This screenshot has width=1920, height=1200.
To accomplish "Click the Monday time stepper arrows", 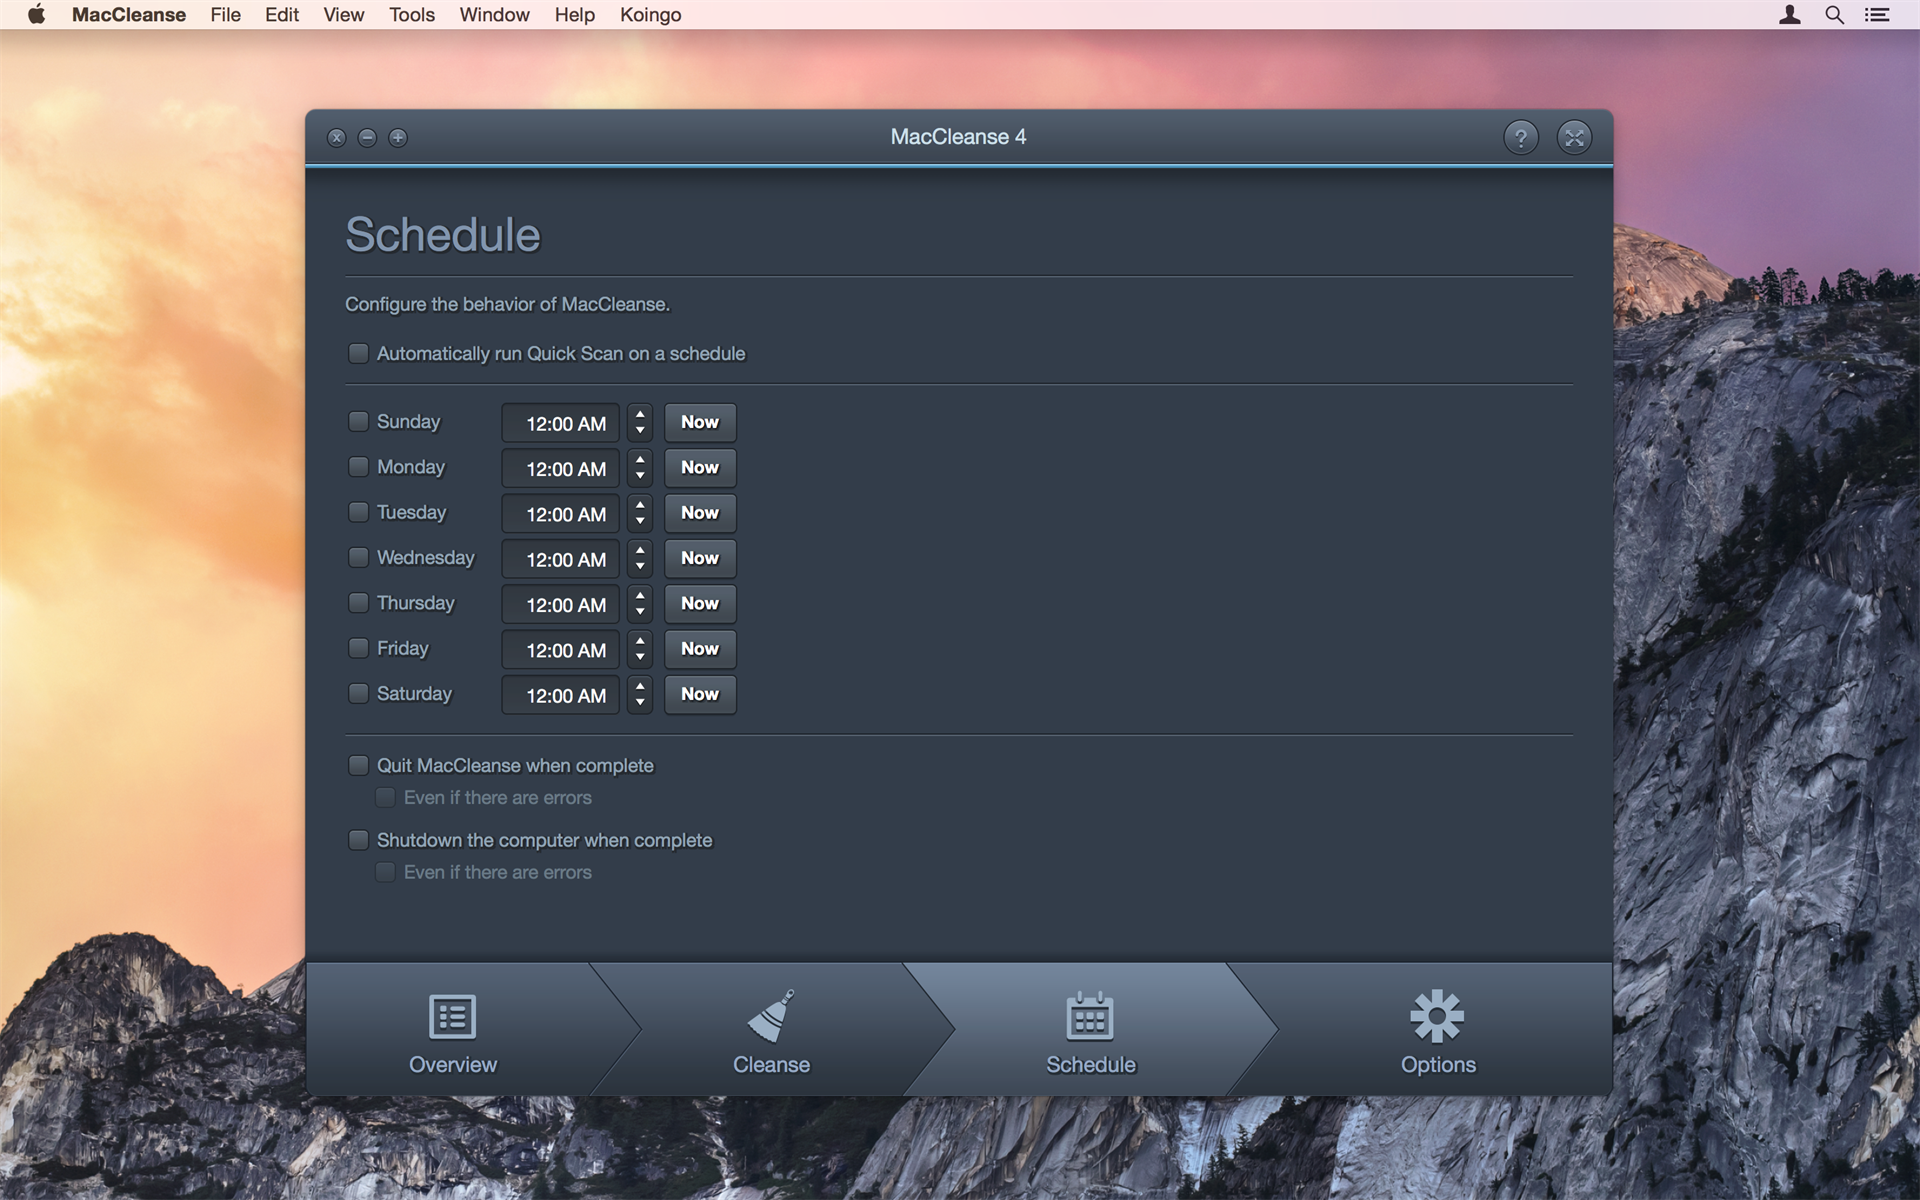I will coord(640,467).
